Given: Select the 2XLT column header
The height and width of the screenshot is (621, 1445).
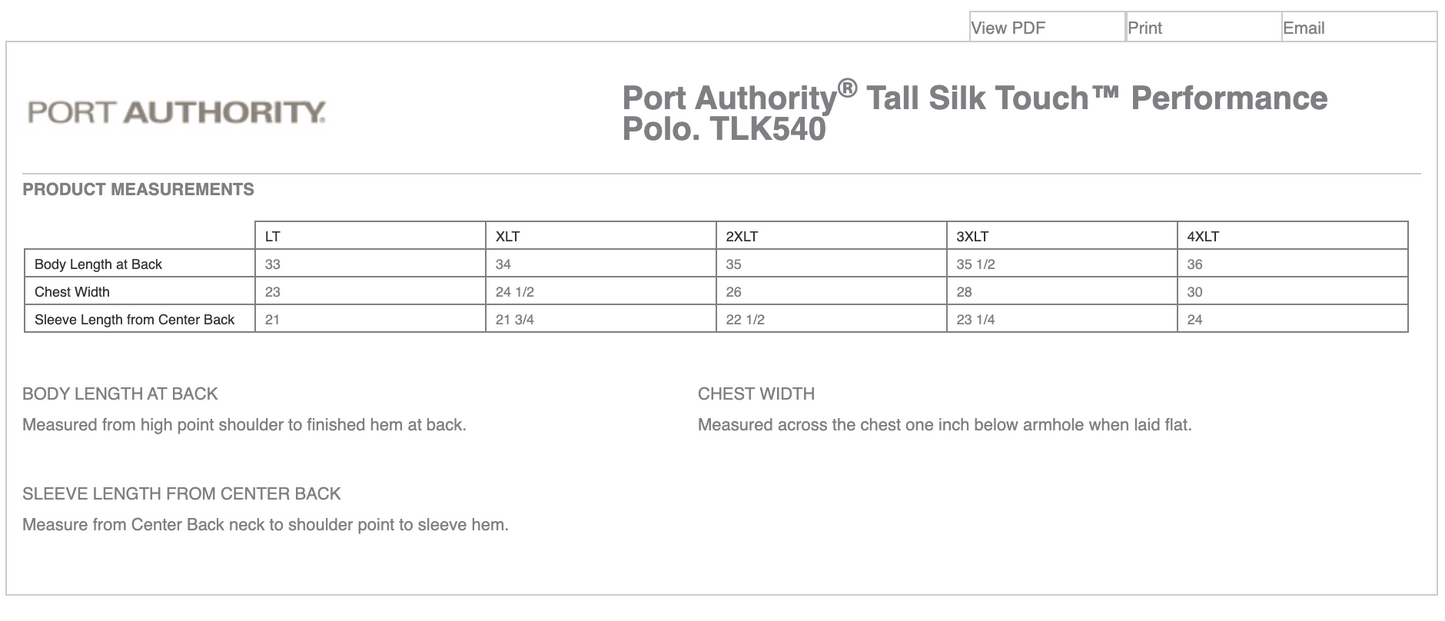Looking at the screenshot, I should coord(742,236).
